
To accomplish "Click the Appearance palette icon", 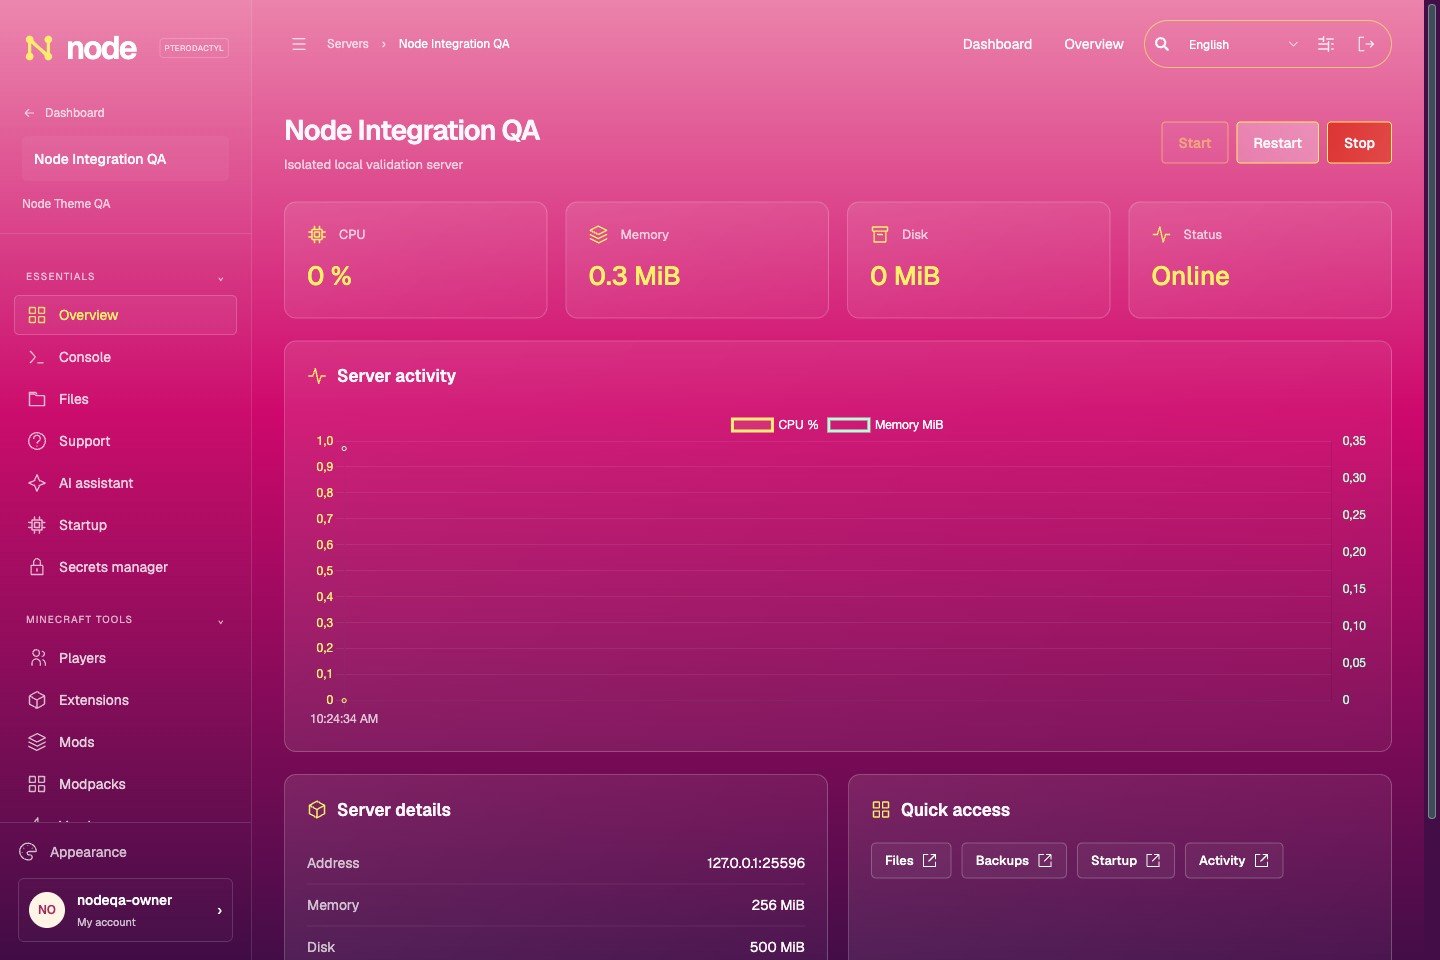I will (28, 852).
